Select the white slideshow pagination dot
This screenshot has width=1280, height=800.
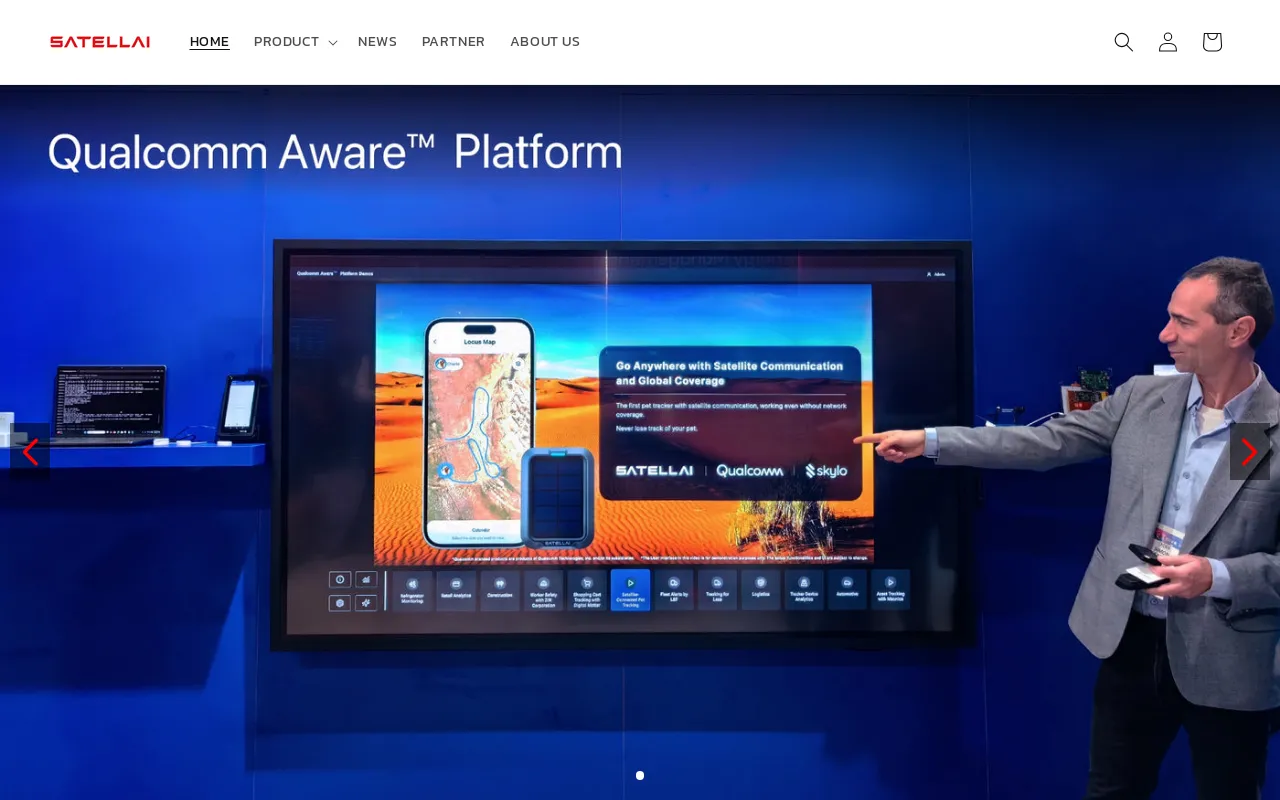[640, 775]
